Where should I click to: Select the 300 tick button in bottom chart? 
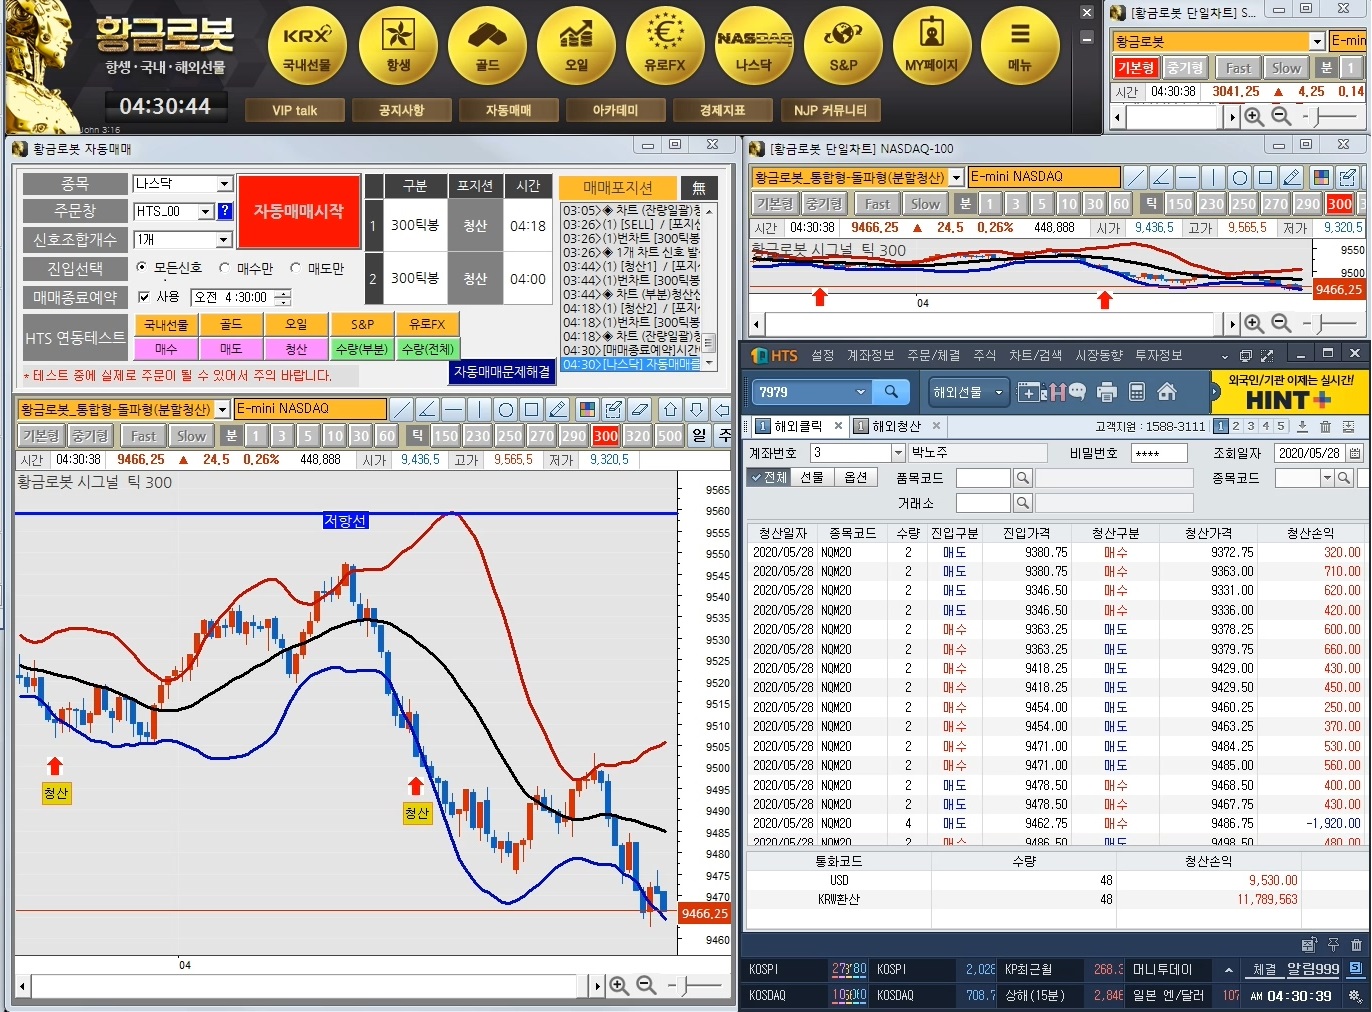605,436
